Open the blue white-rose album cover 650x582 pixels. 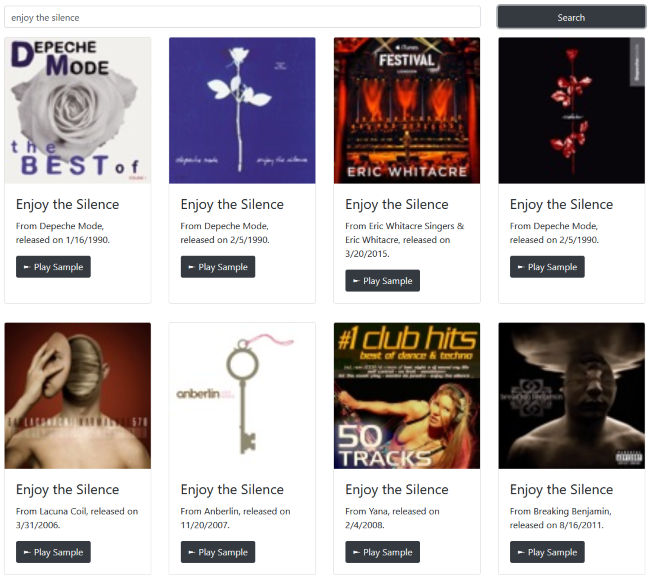pos(242,111)
